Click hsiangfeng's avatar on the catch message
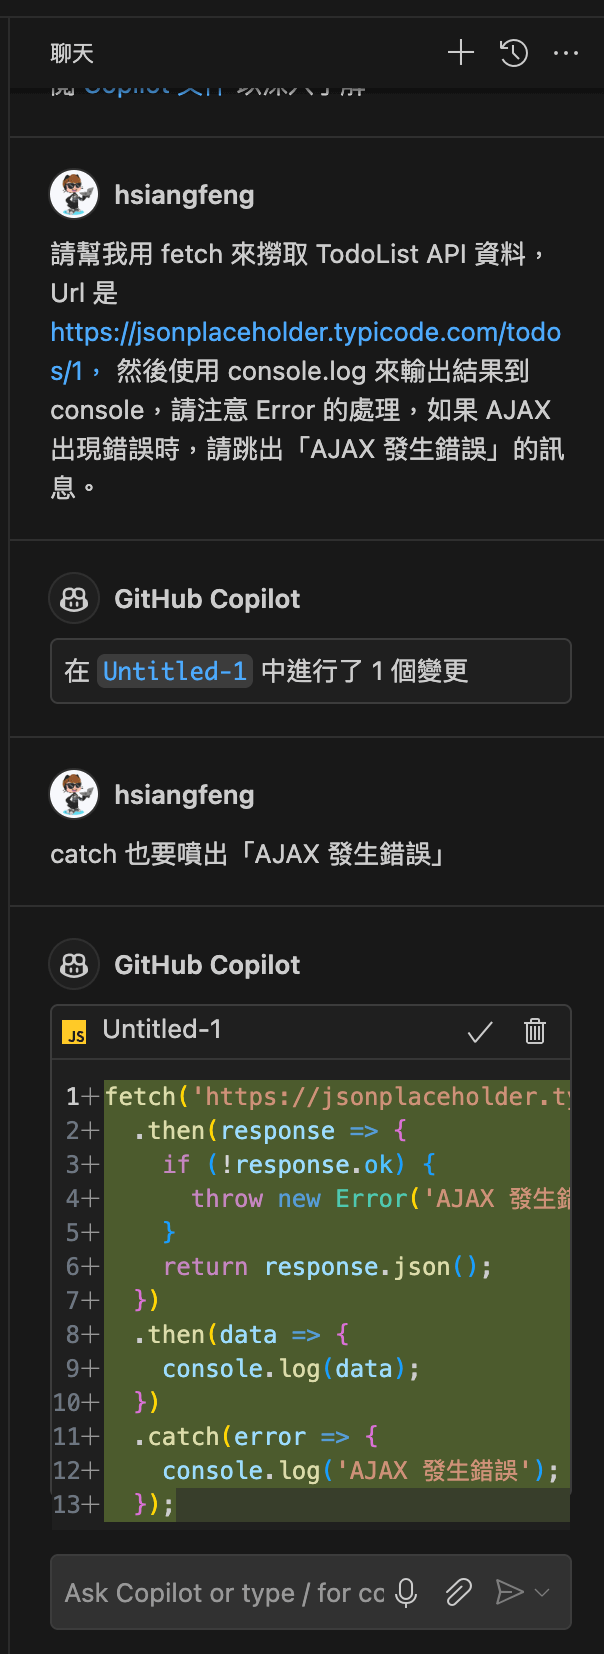 coord(74,795)
